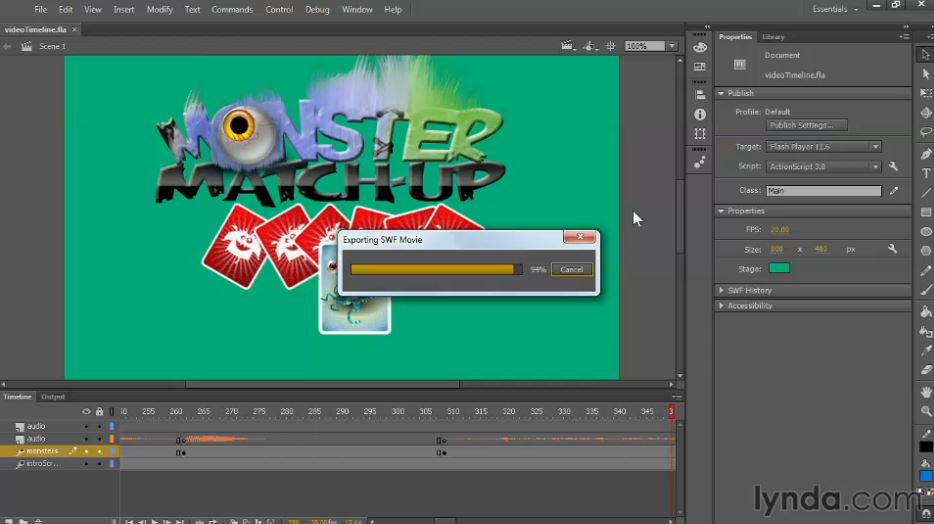Toggle visibility dot on introScr layer

click(x=86, y=463)
